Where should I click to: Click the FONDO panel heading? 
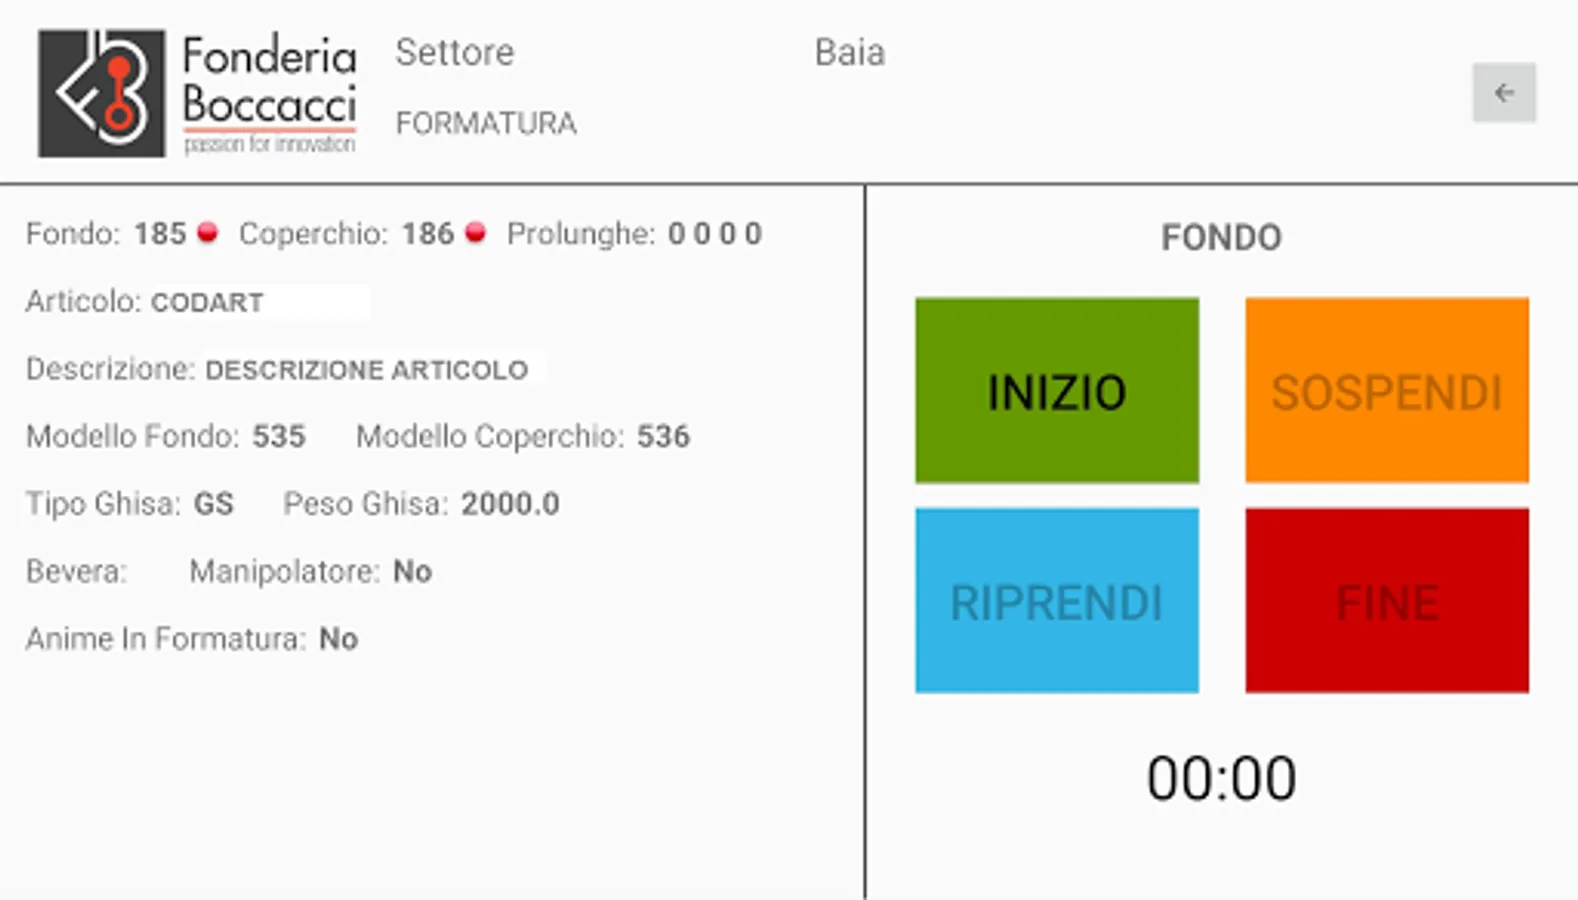pos(1221,238)
